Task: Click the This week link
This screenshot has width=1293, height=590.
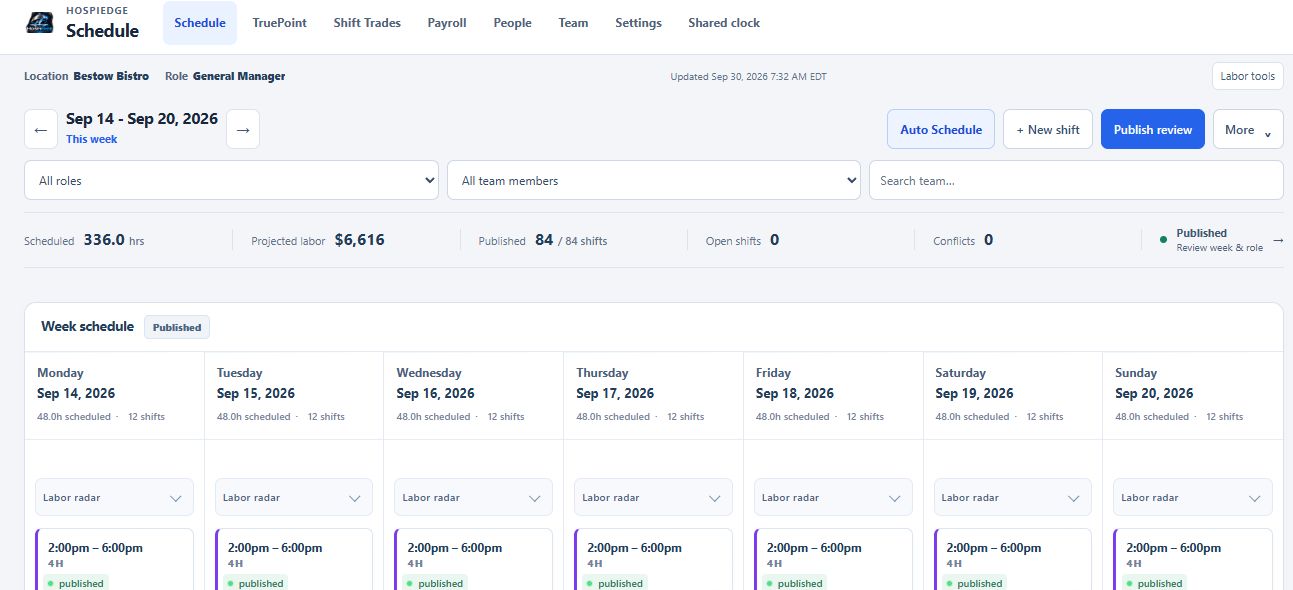Action: pyautogui.click(x=92, y=140)
